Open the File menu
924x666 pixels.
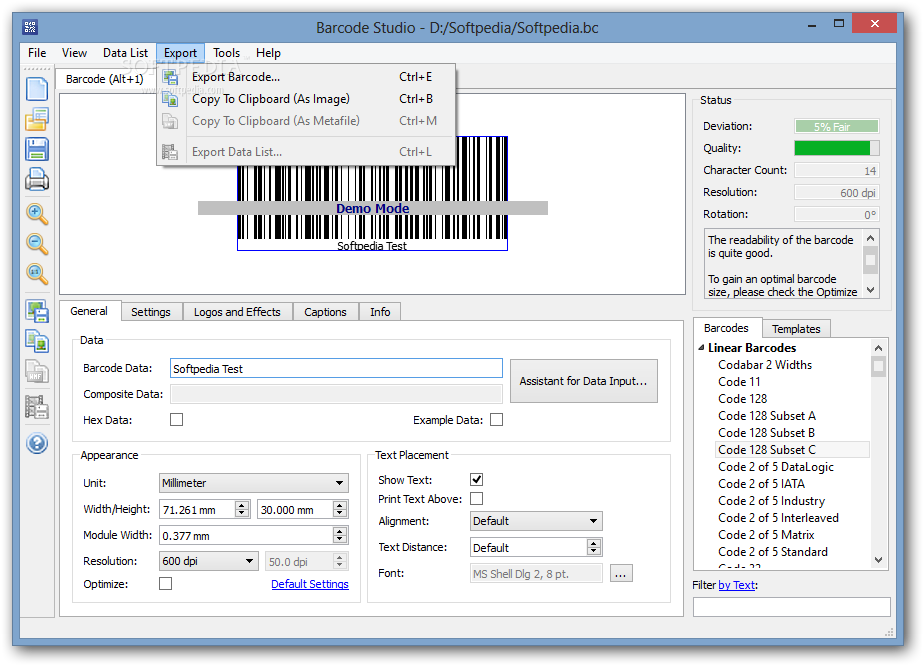37,53
